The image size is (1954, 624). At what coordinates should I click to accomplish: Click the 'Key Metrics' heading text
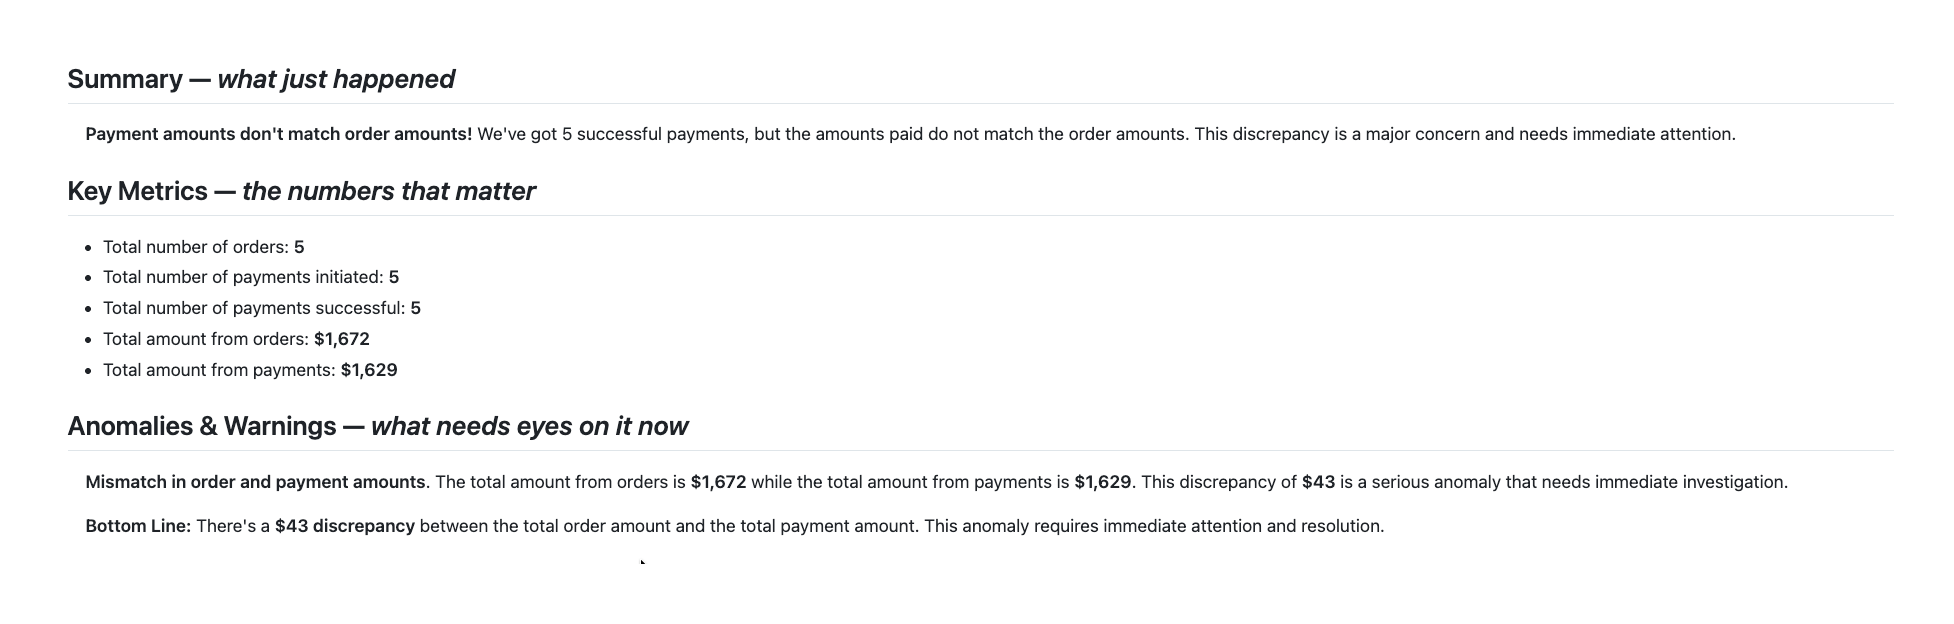click(x=137, y=191)
